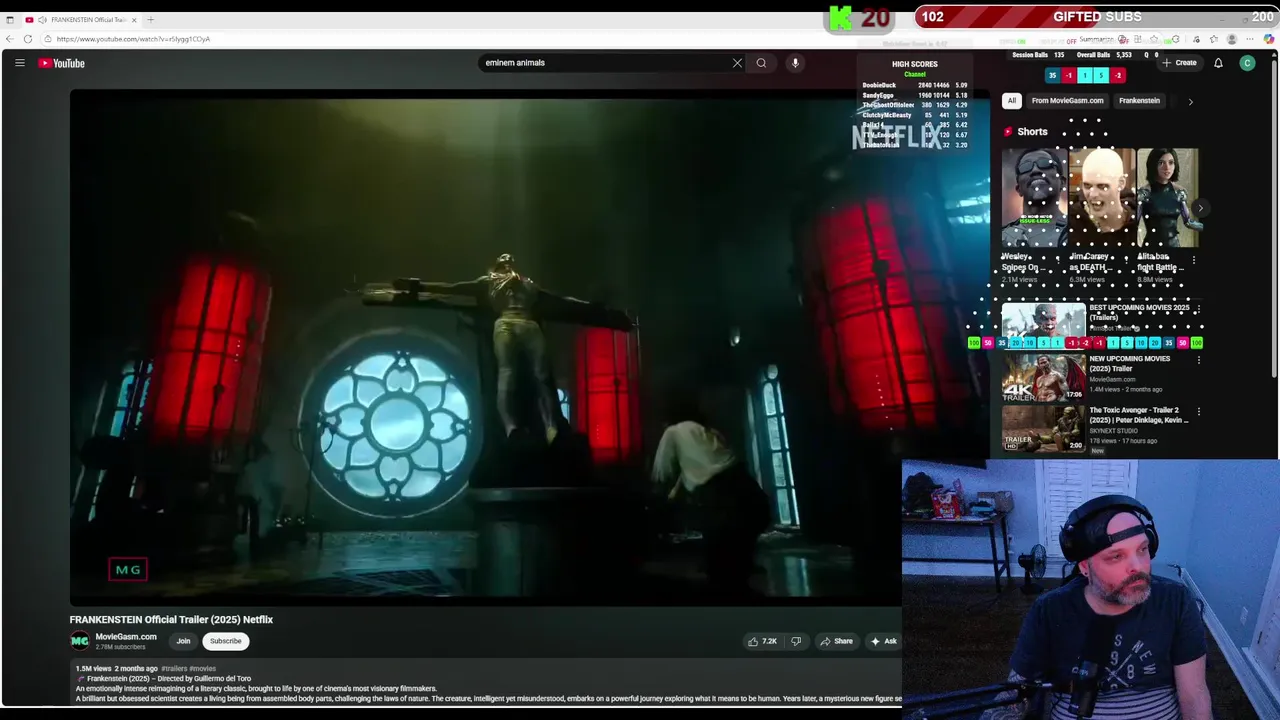Image resolution: width=1280 pixels, height=720 pixels.
Task: Close the FRANKENSTEIN browser tab
Action: pyautogui.click(x=134, y=20)
